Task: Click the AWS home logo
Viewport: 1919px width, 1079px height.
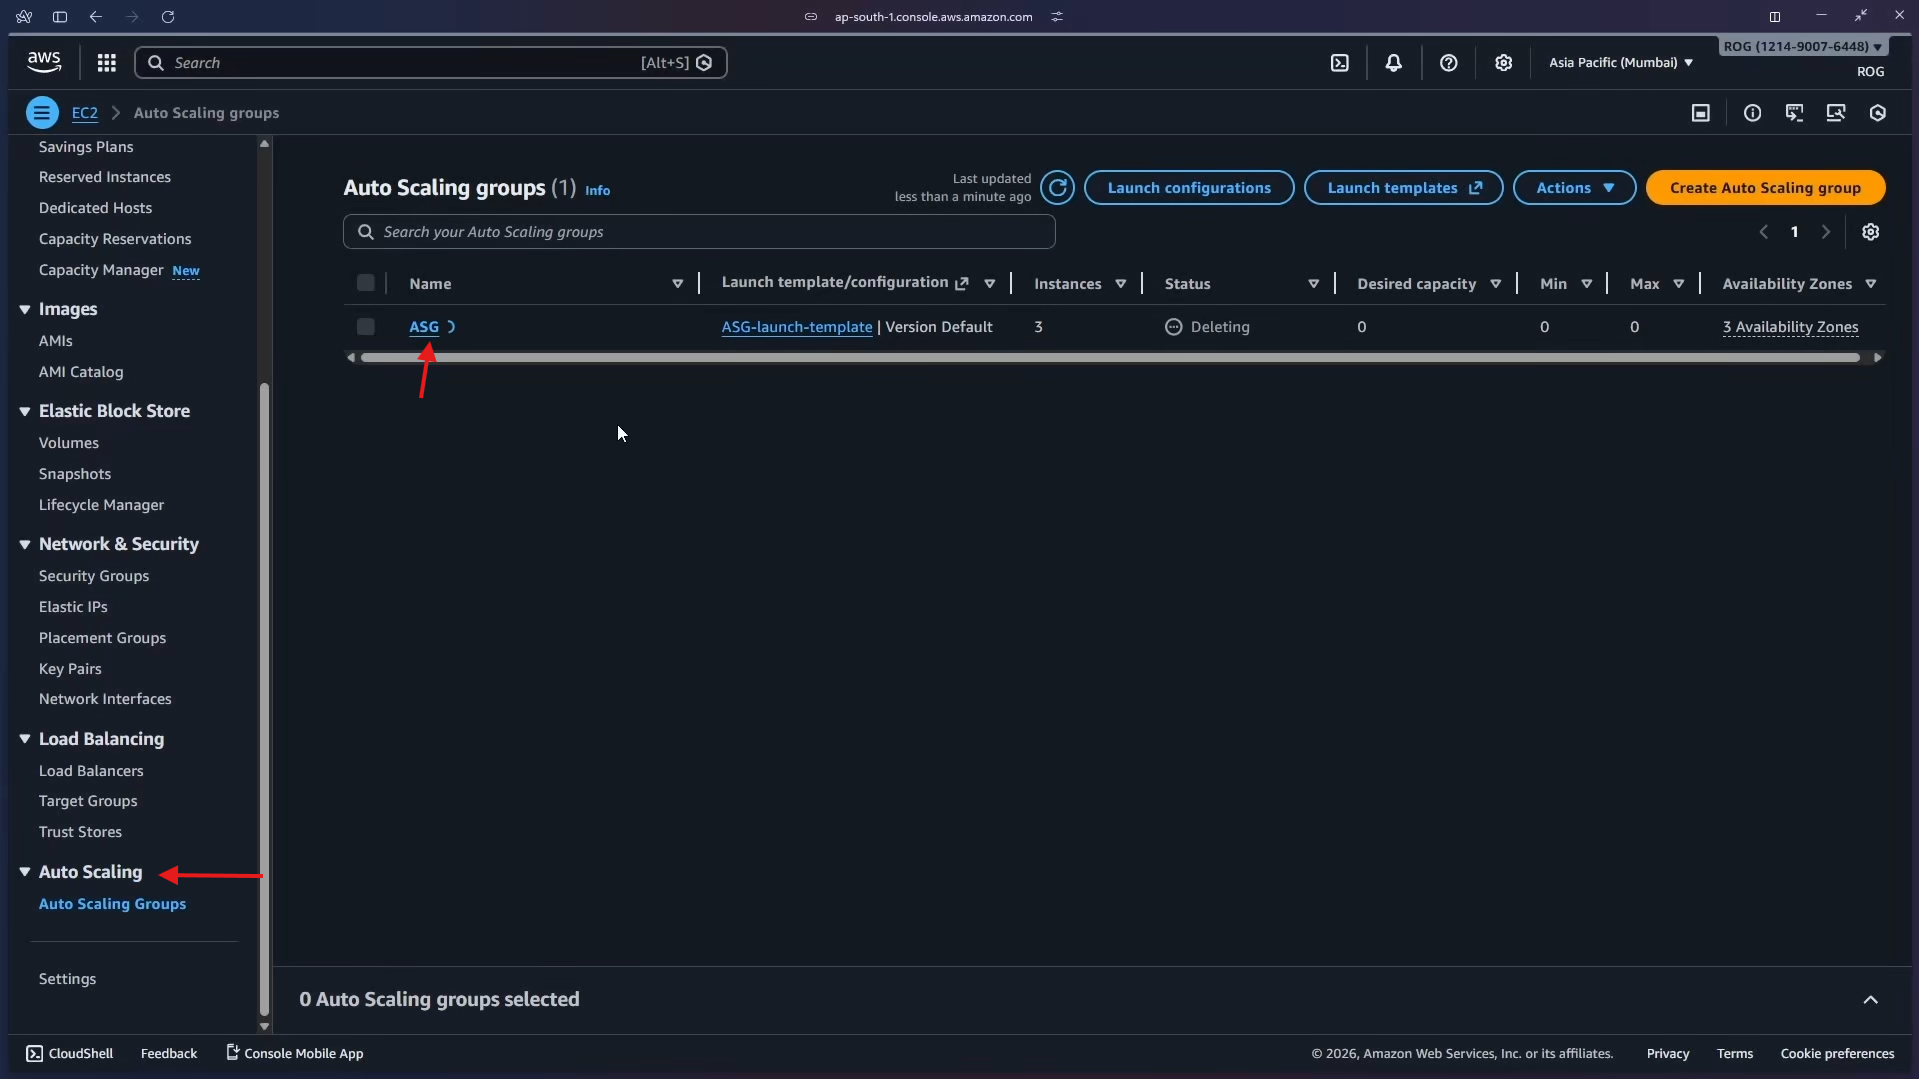Action: (42, 61)
